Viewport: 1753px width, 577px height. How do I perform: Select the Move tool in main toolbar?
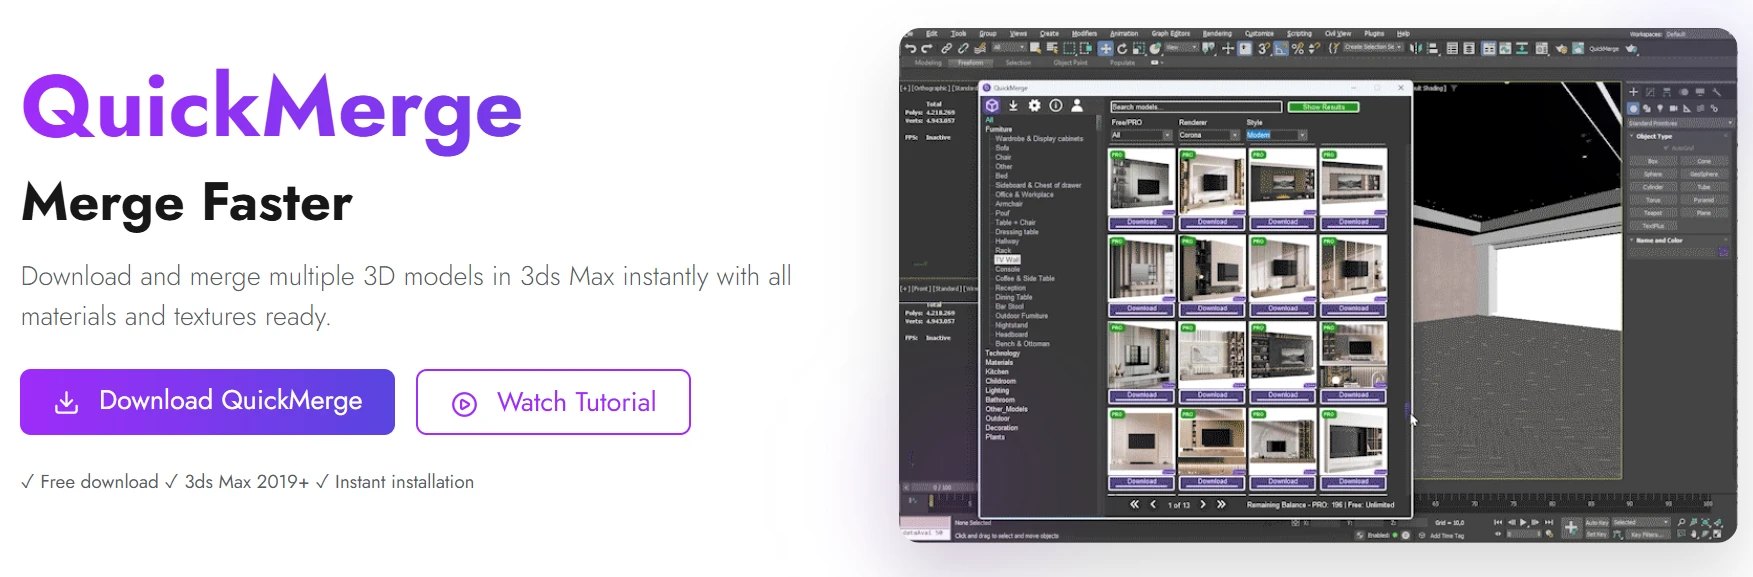1105,48
